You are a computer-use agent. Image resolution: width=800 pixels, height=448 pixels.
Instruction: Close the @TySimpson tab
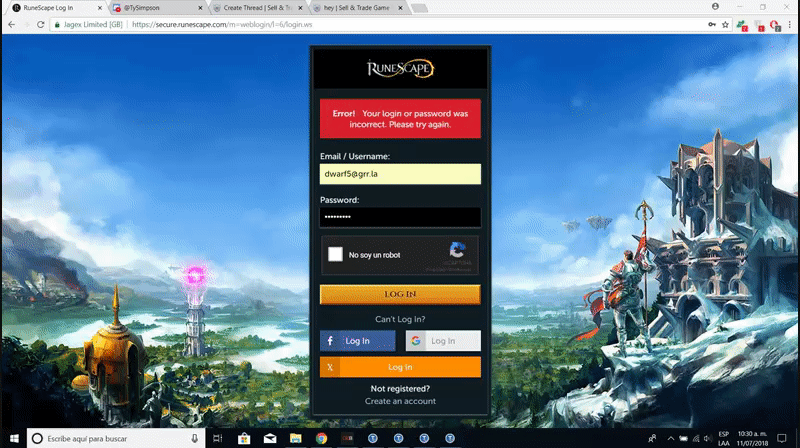pos(200,8)
